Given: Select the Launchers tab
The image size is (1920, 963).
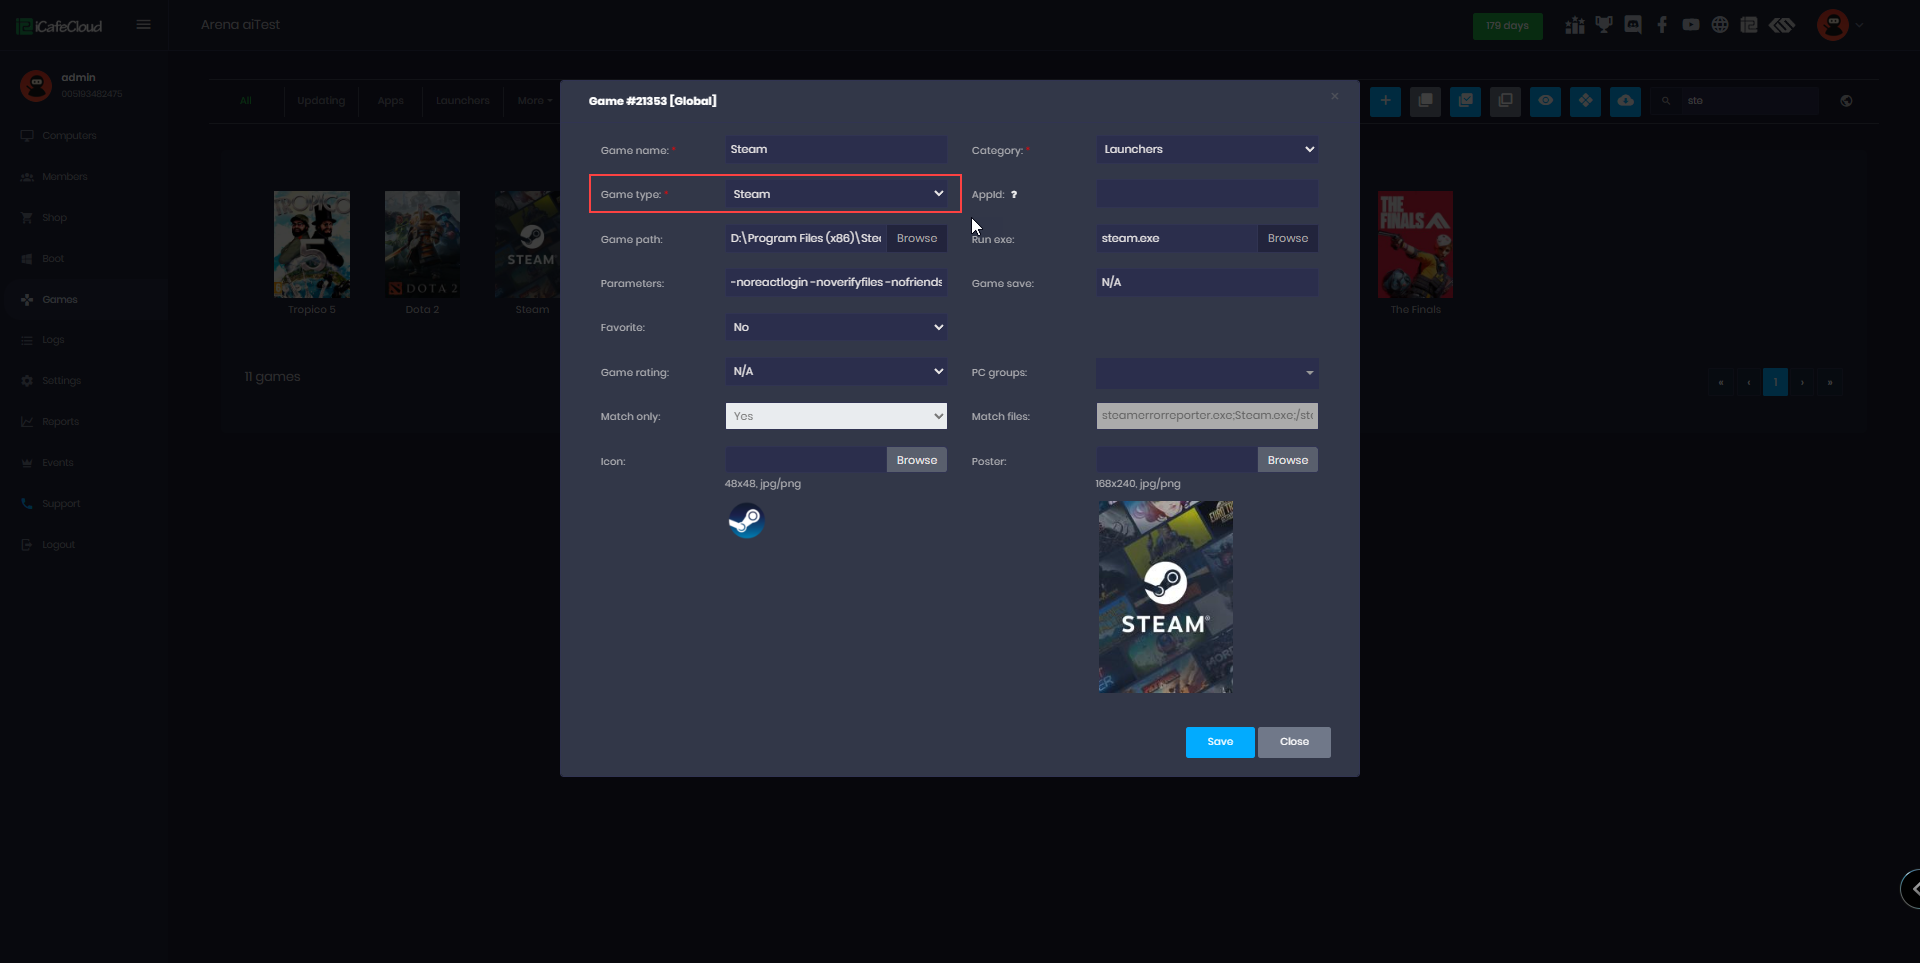Looking at the screenshot, I should coord(463,101).
